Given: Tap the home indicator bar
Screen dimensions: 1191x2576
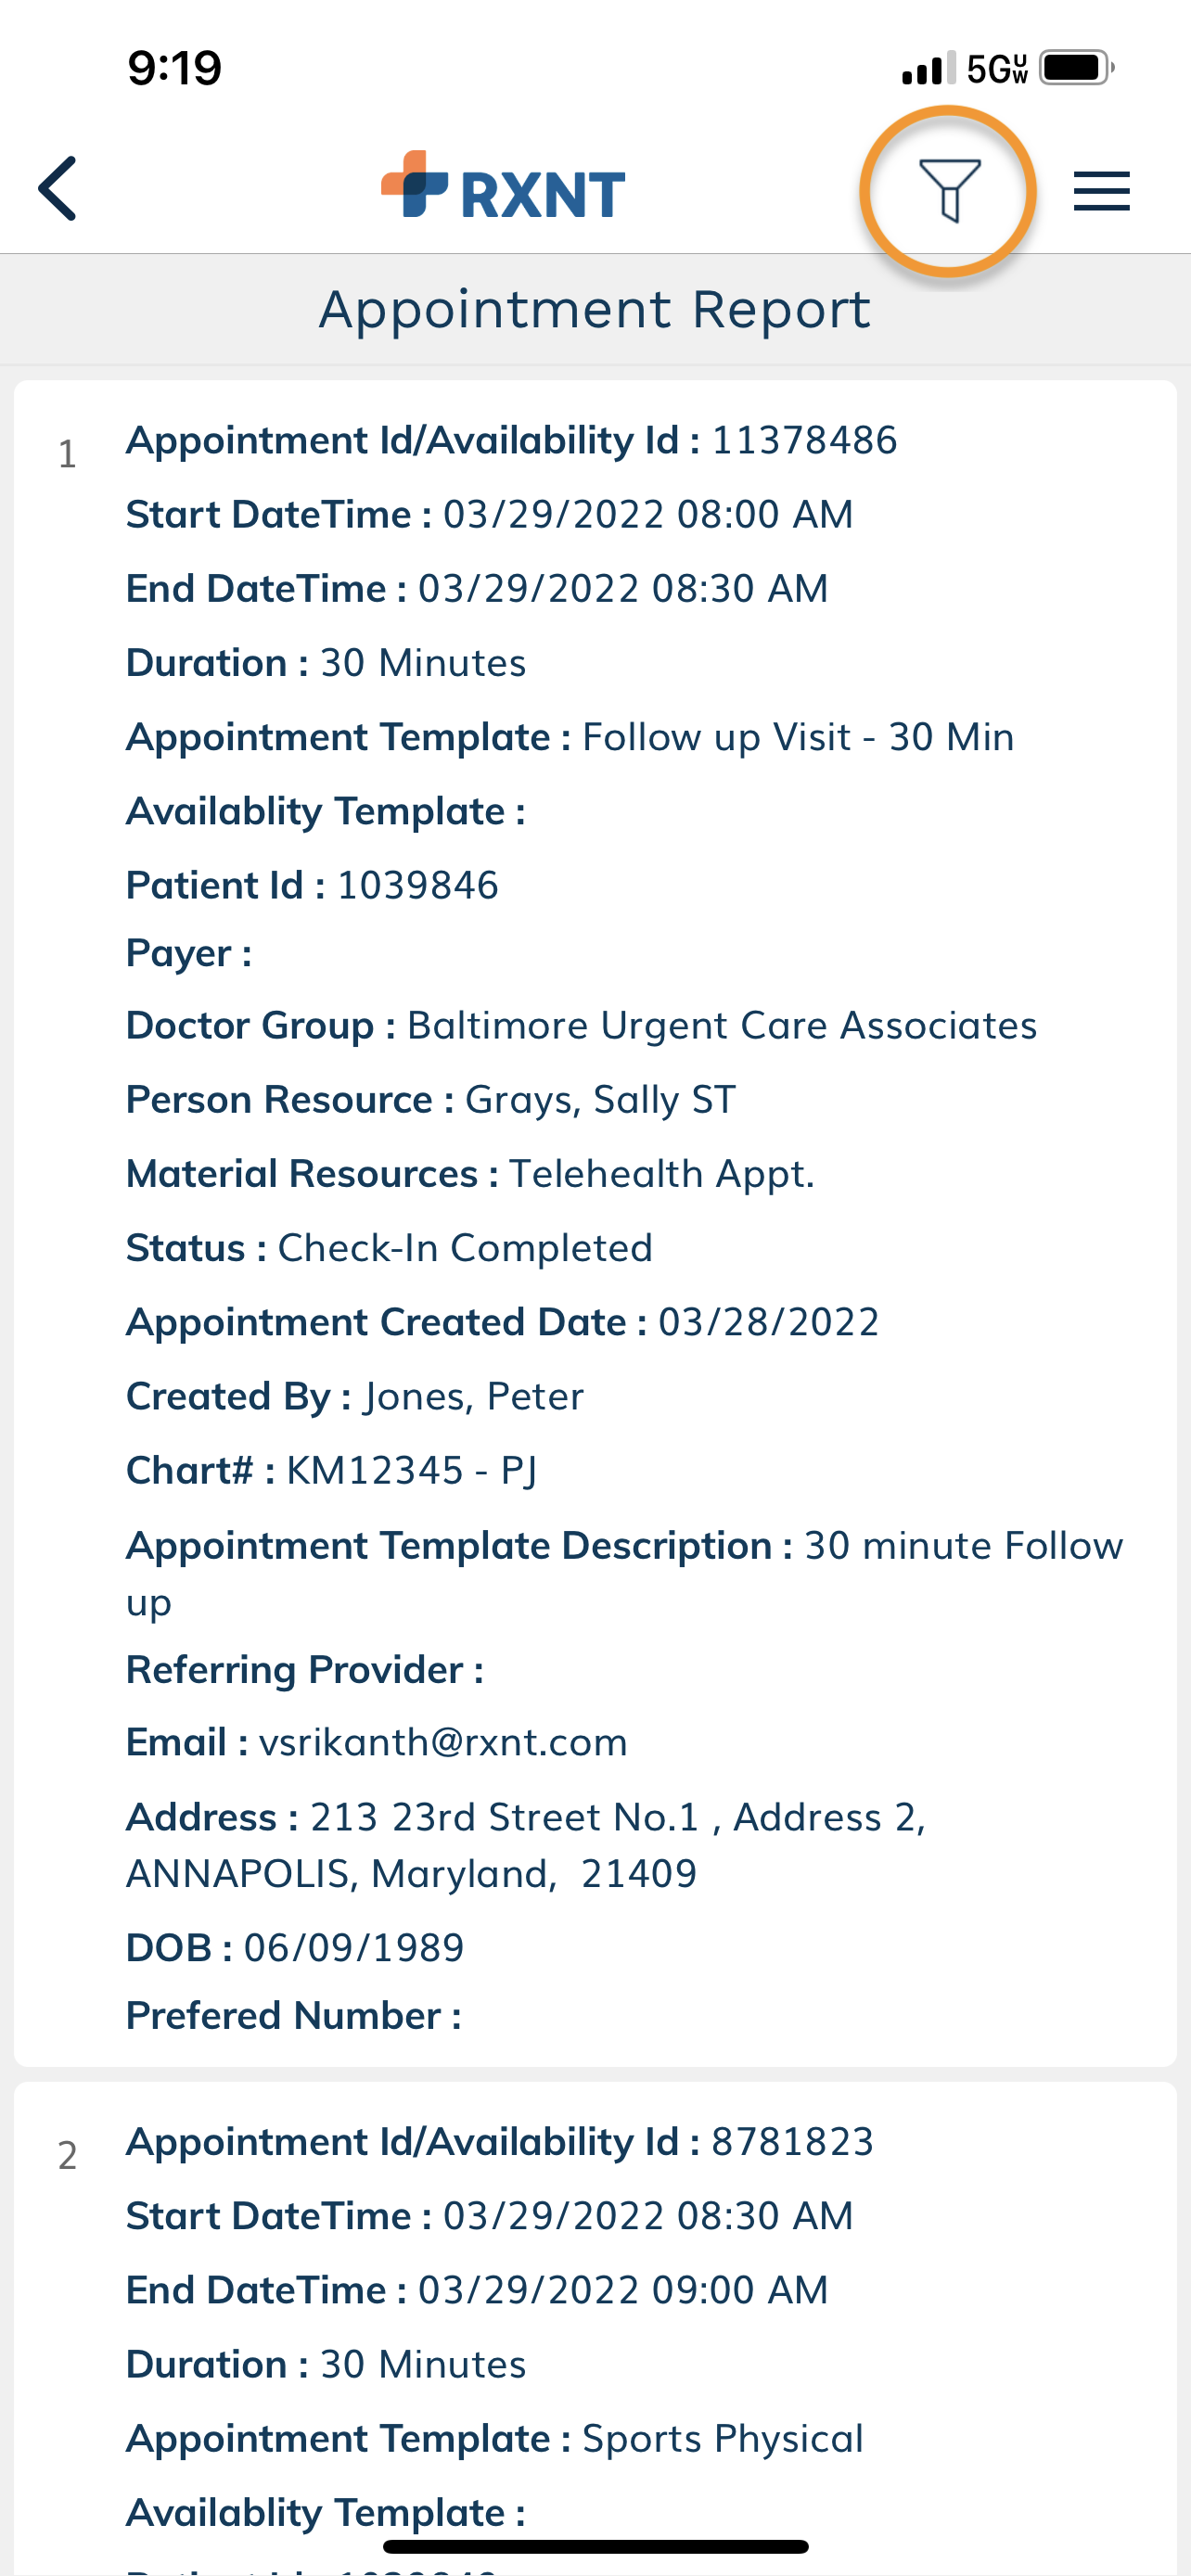Looking at the screenshot, I should [x=595, y=2546].
